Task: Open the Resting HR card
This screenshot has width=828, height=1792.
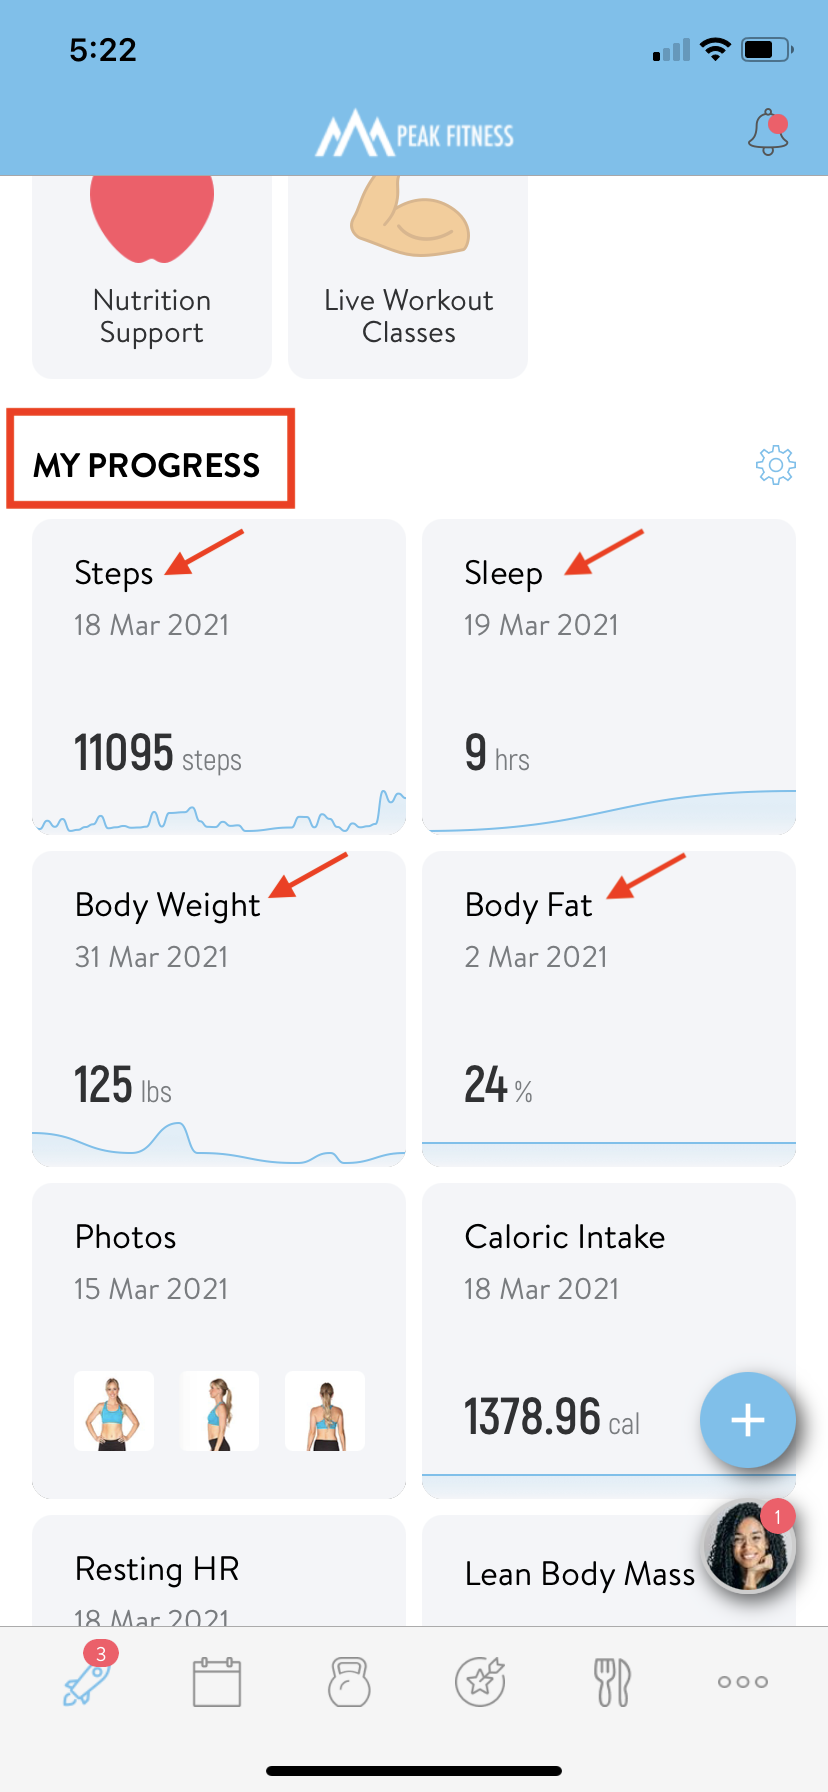Action: [x=219, y=1571]
